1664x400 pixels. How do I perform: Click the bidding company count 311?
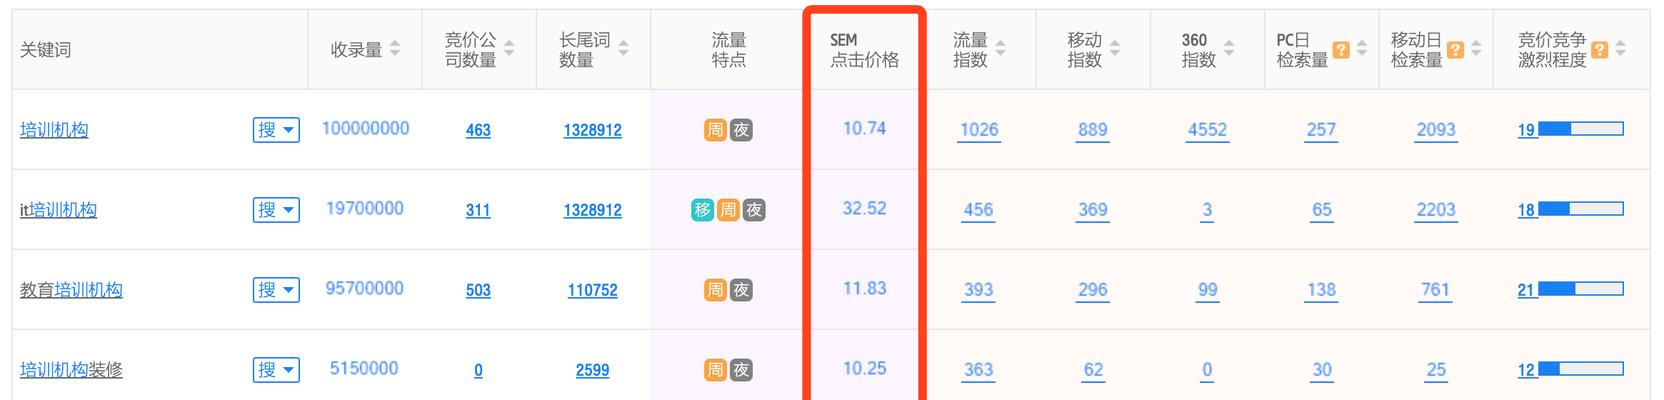(478, 210)
